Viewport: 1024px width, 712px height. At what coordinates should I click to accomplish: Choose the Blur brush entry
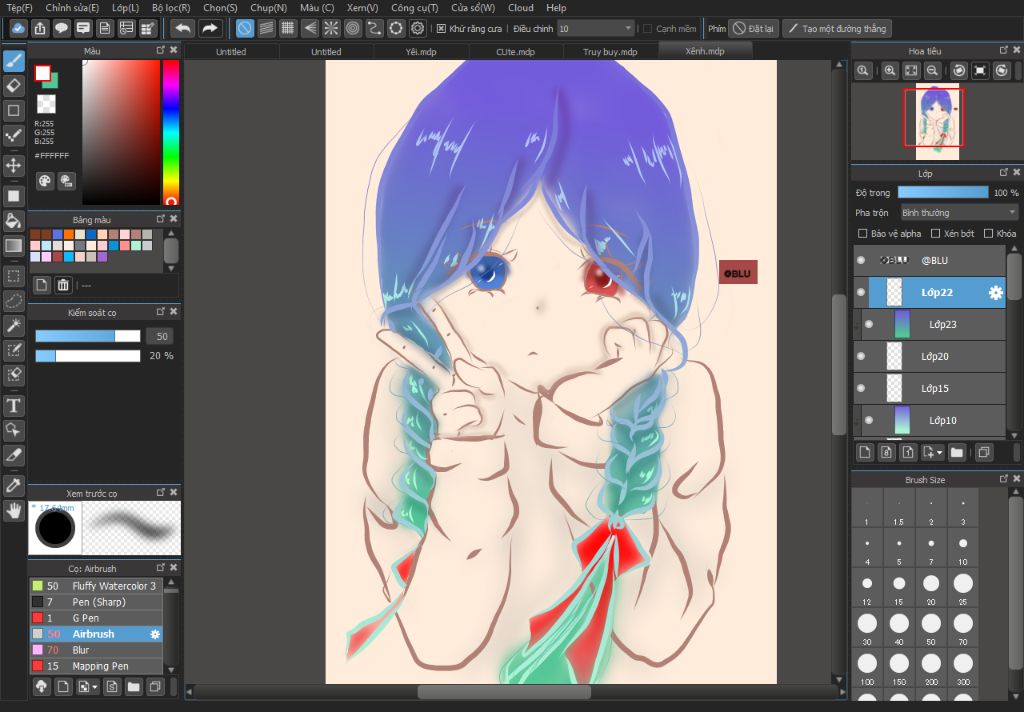pos(96,650)
